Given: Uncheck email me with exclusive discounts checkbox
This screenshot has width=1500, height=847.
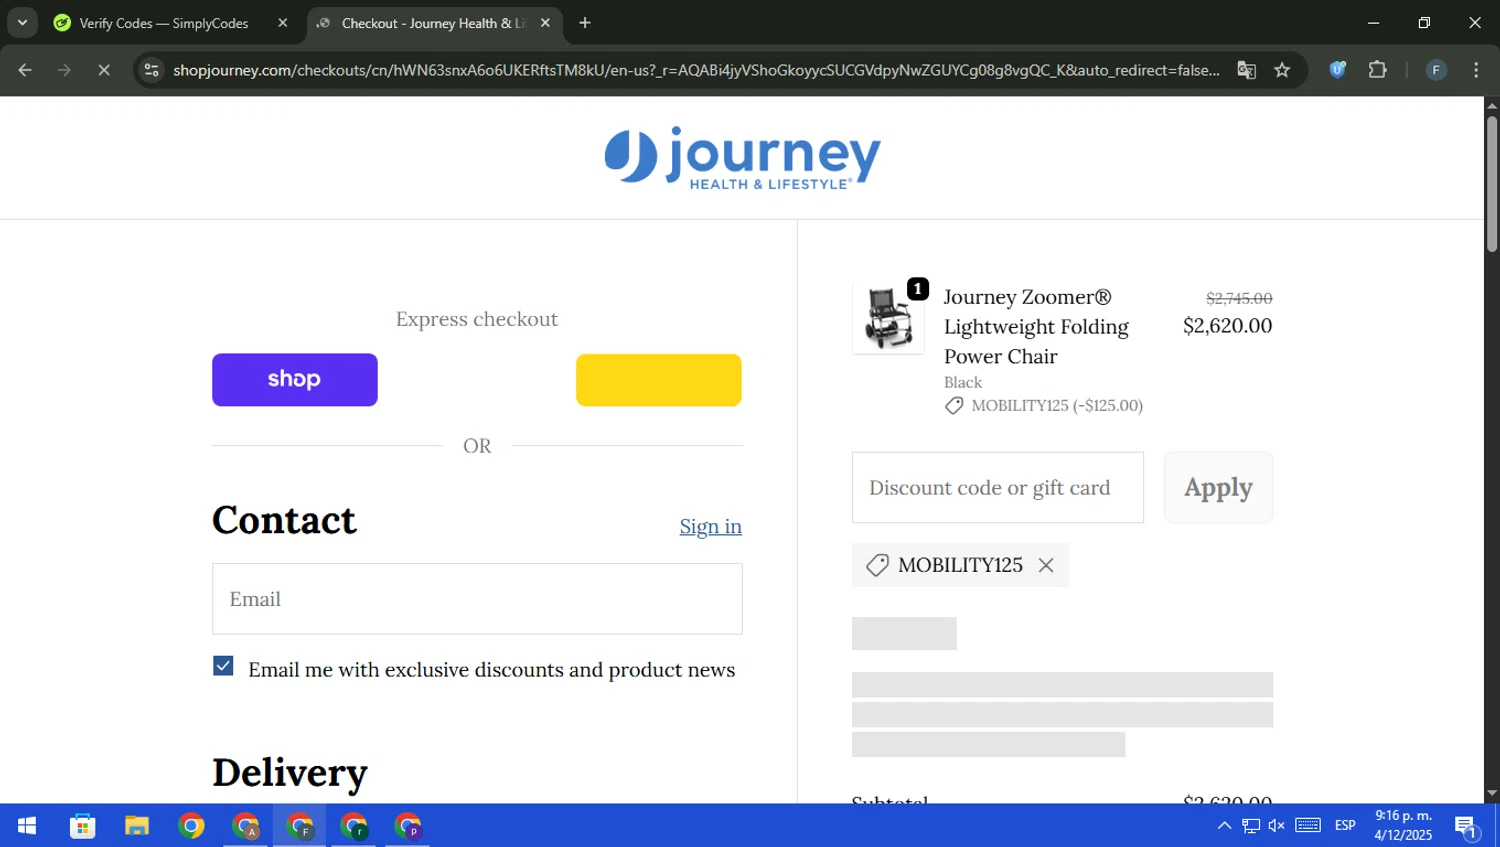Looking at the screenshot, I should (x=223, y=666).
